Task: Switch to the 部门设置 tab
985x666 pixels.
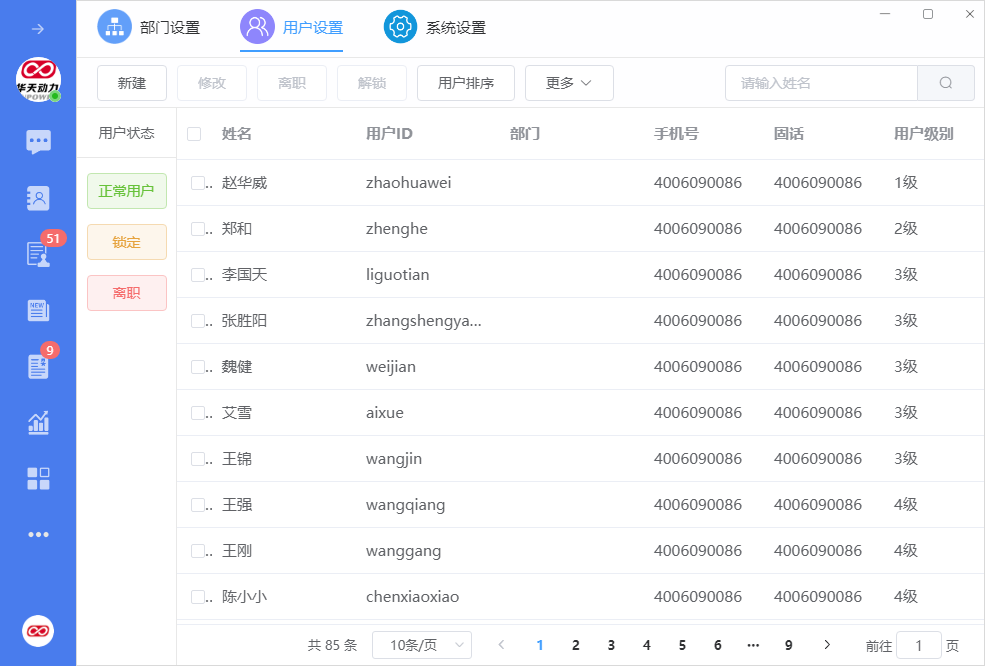Action: [150, 27]
